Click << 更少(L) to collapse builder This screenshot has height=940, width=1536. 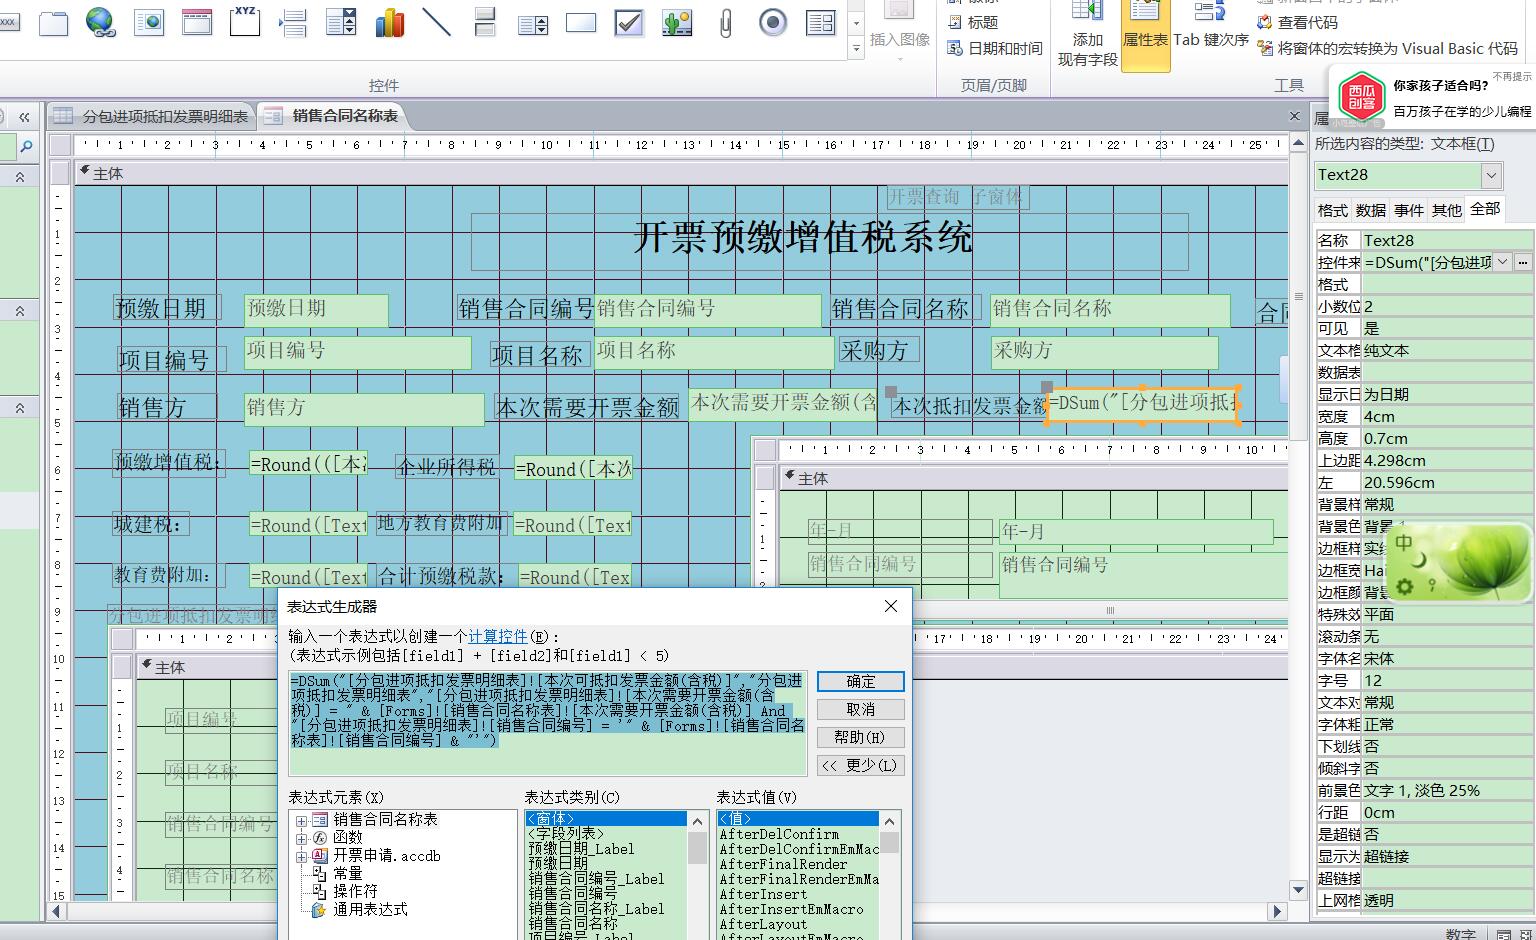click(x=860, y=765)
